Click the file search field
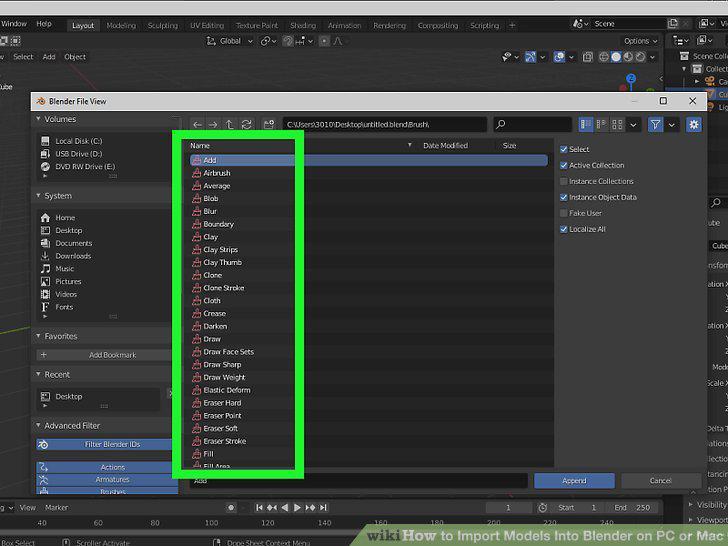 pyautogui.click(x=532, y=124)
